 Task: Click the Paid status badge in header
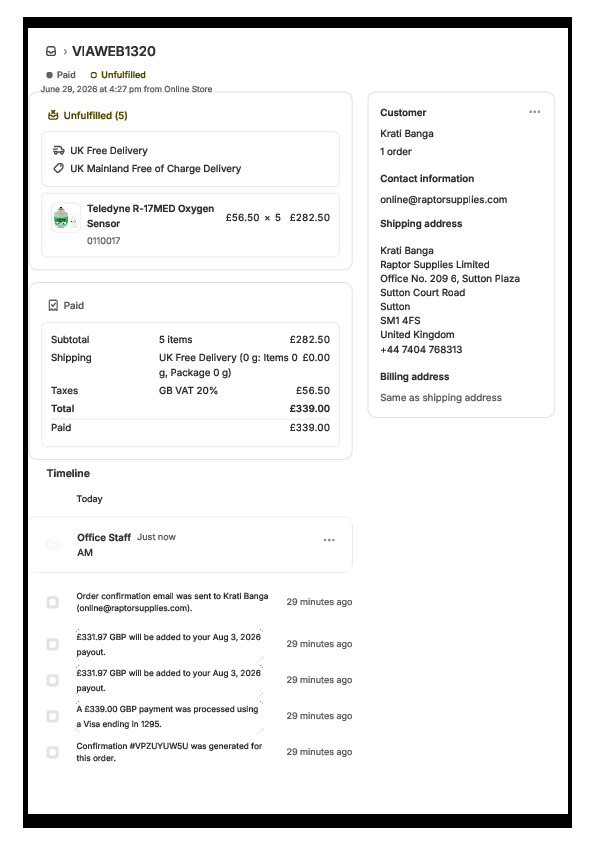61,75
